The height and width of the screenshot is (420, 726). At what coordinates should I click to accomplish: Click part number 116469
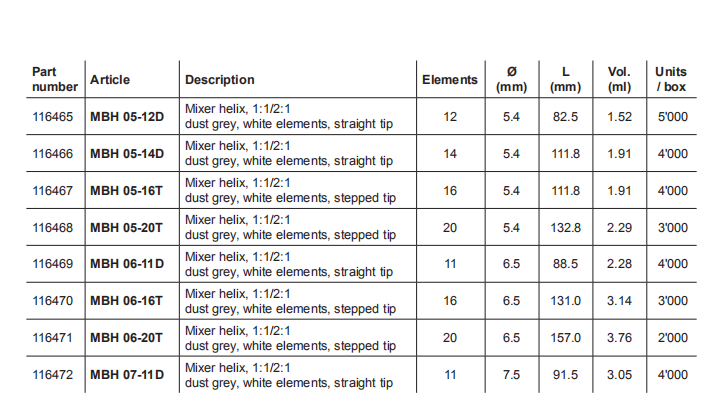(53, 264)
